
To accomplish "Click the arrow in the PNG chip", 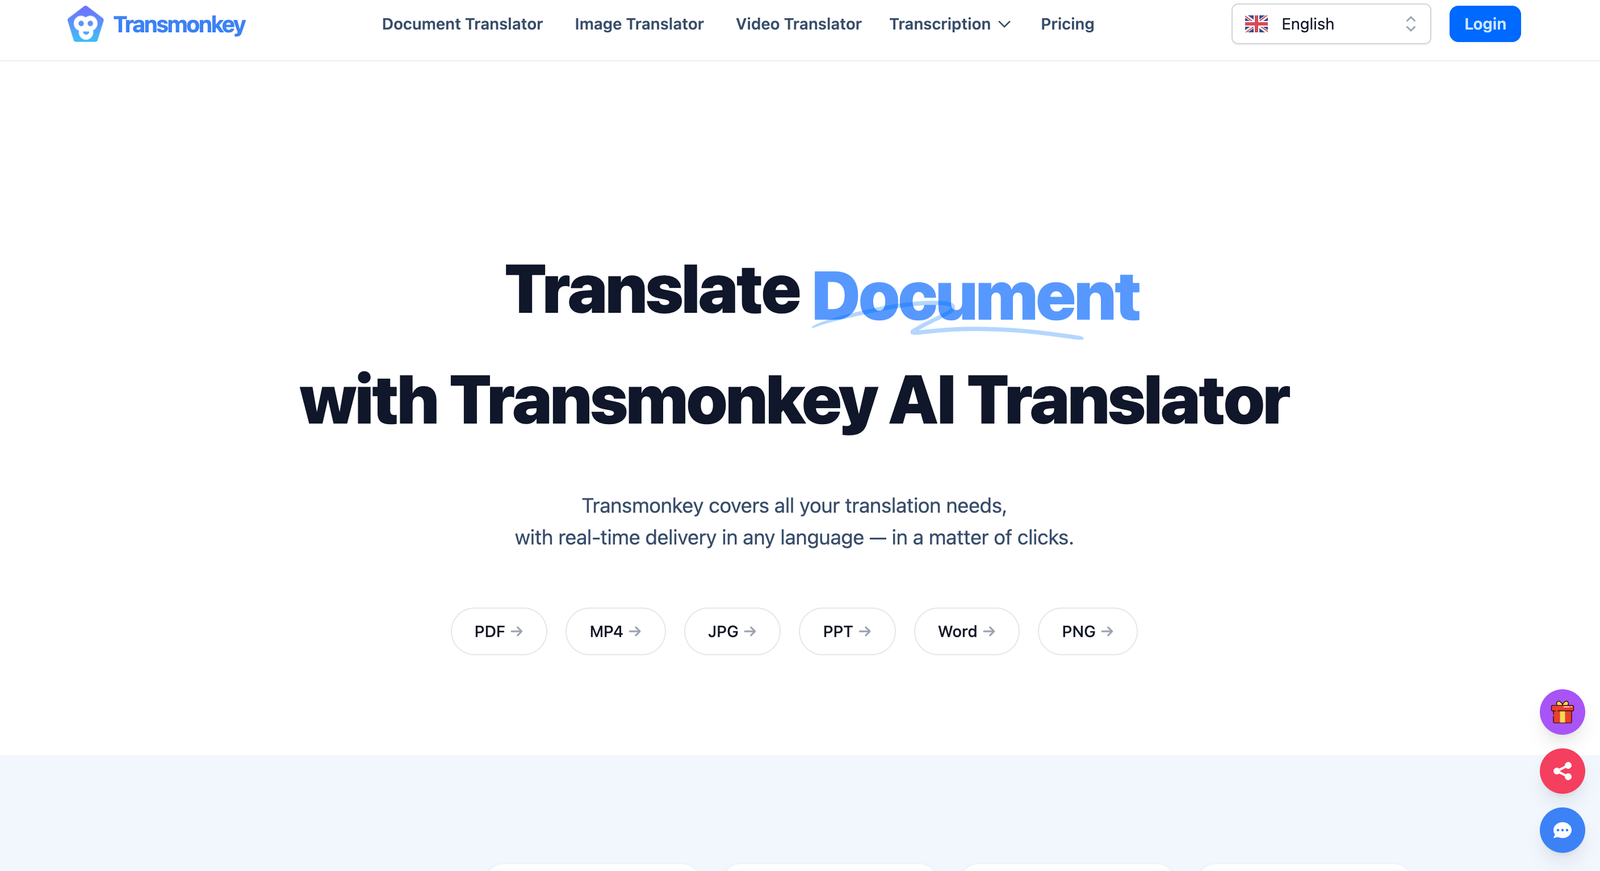I will pos(1107,631).
